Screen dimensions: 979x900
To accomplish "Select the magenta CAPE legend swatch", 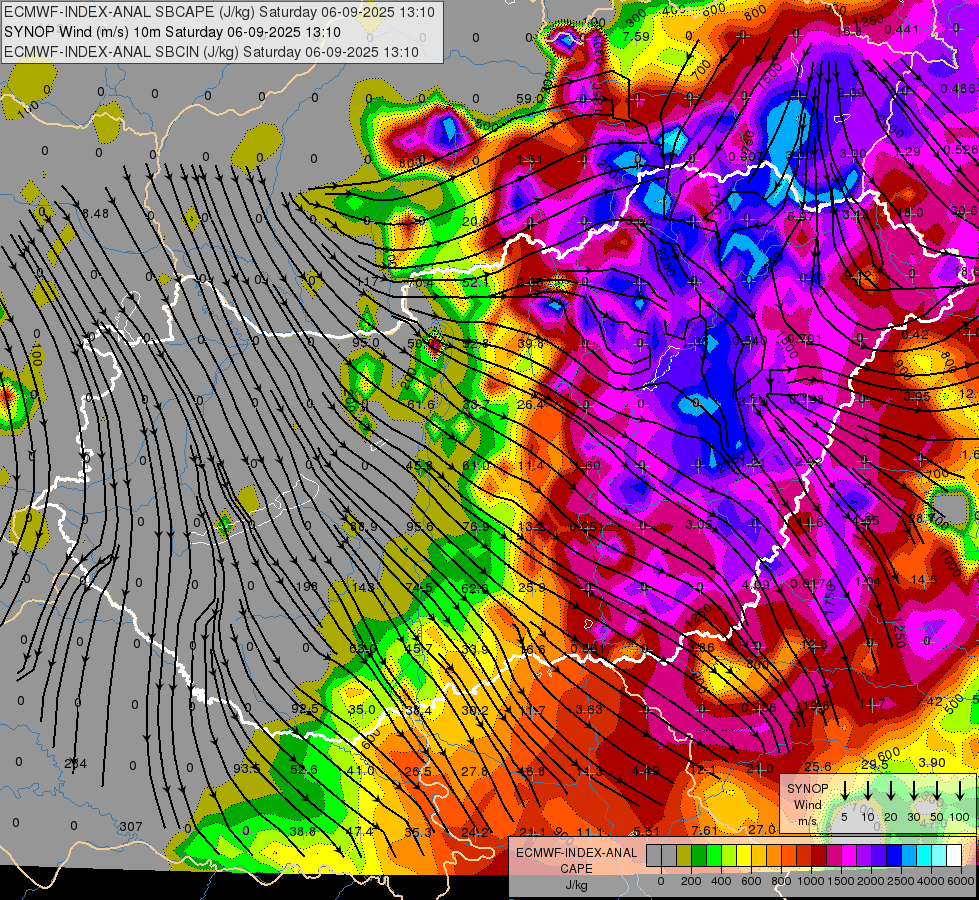I will coord(849,856).
